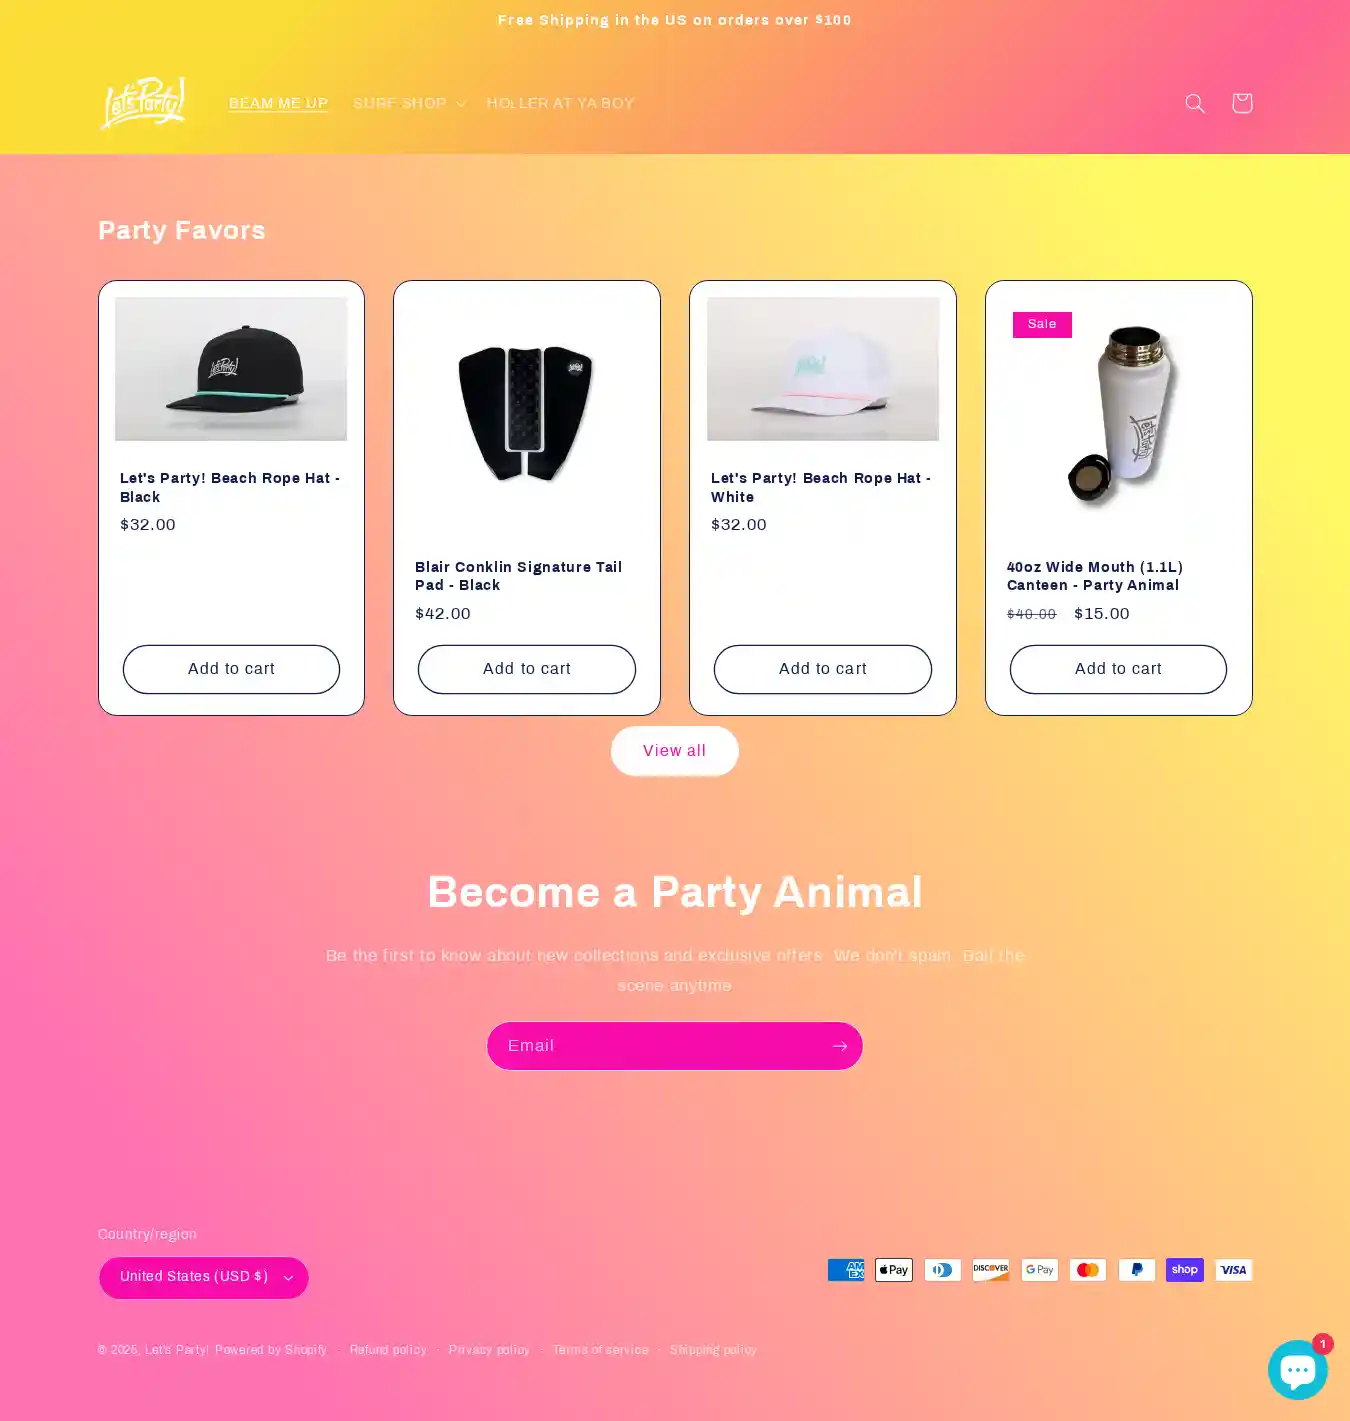Click the PayPal payment icon

click(x=1136, y=1270)
